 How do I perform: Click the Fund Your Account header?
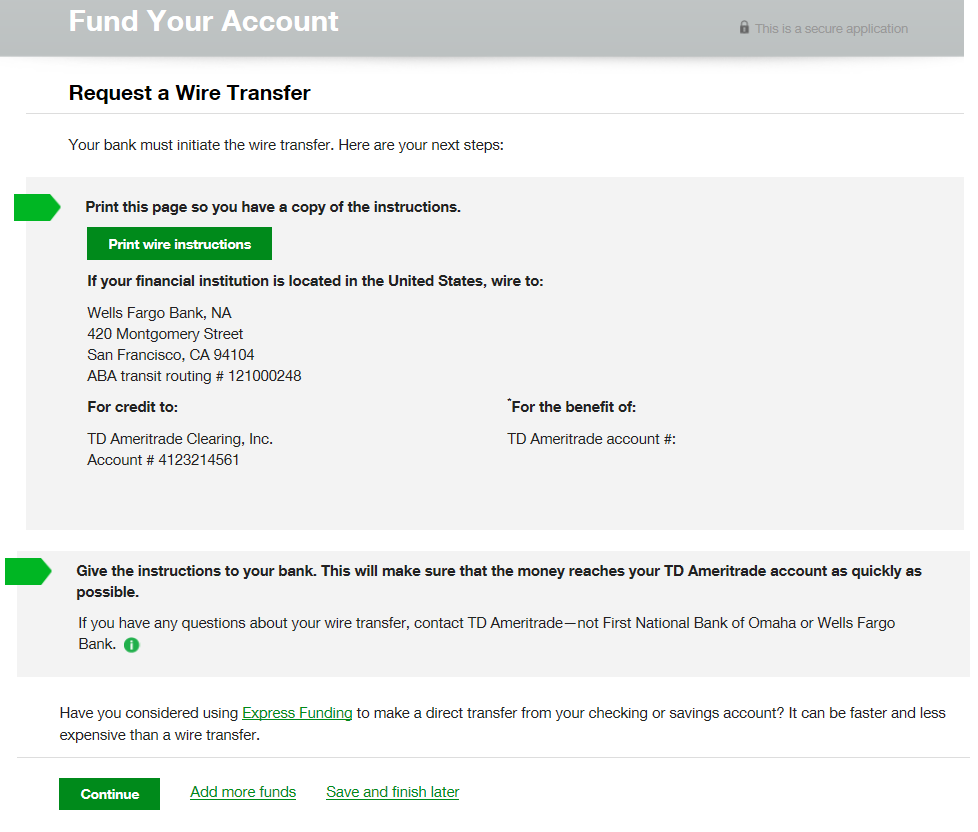coord(203,21)
